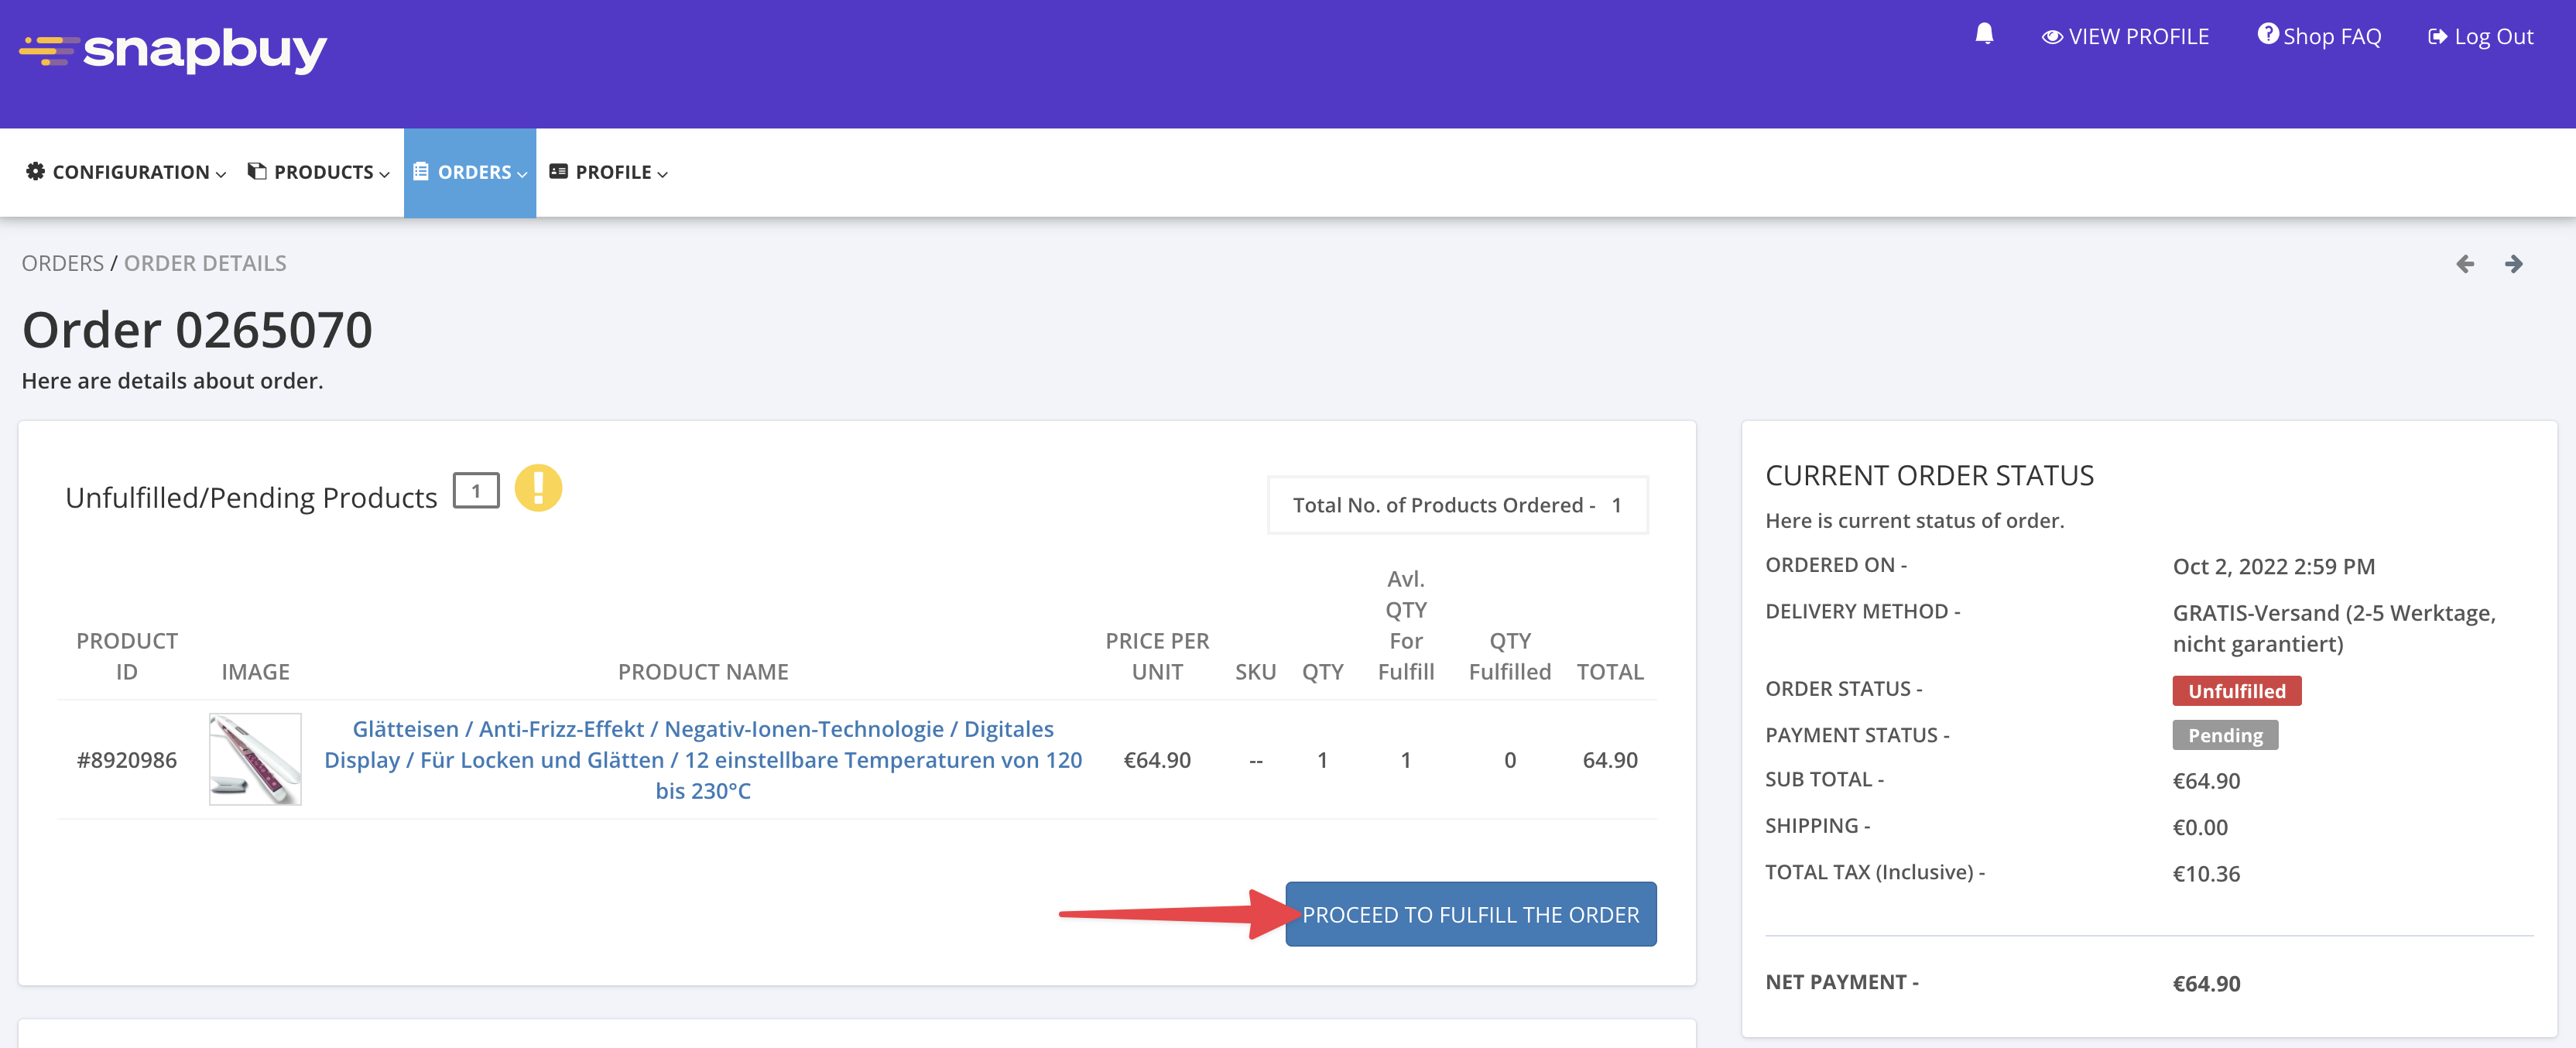Click the ORDERS breadcrumb link
The image size is (2576, 1048).
pos(62,263)
